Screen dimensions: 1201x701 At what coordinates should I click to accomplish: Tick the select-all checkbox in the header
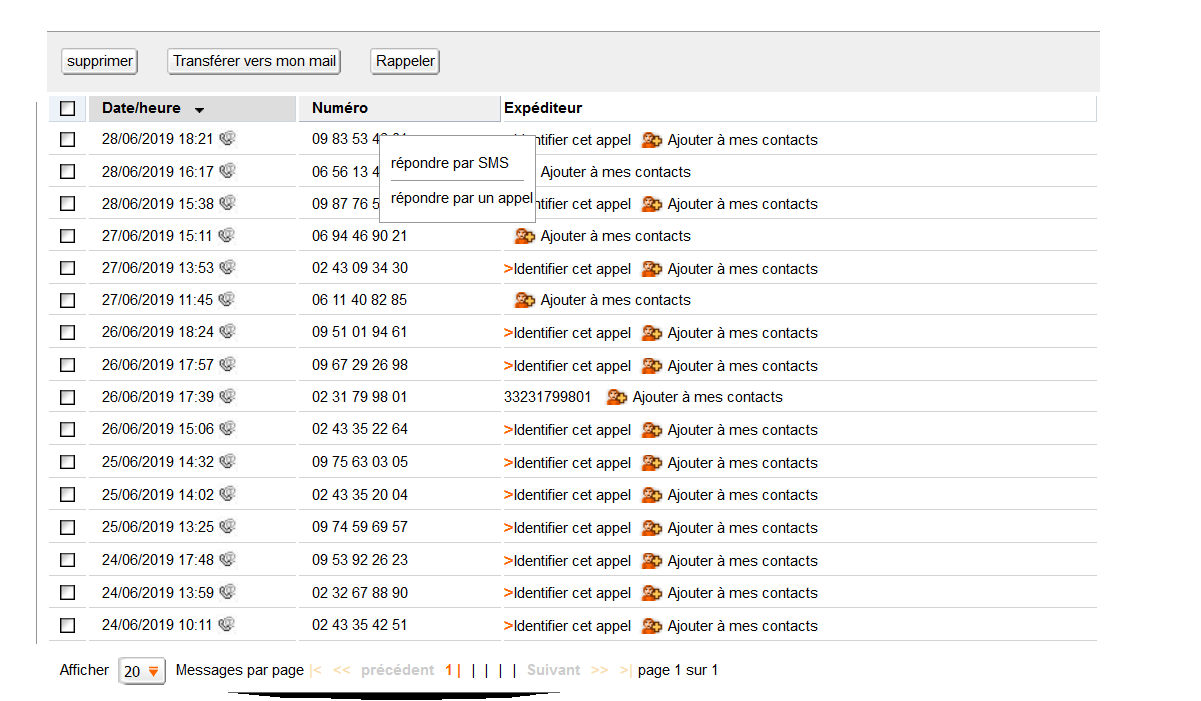tap(67, 108)
